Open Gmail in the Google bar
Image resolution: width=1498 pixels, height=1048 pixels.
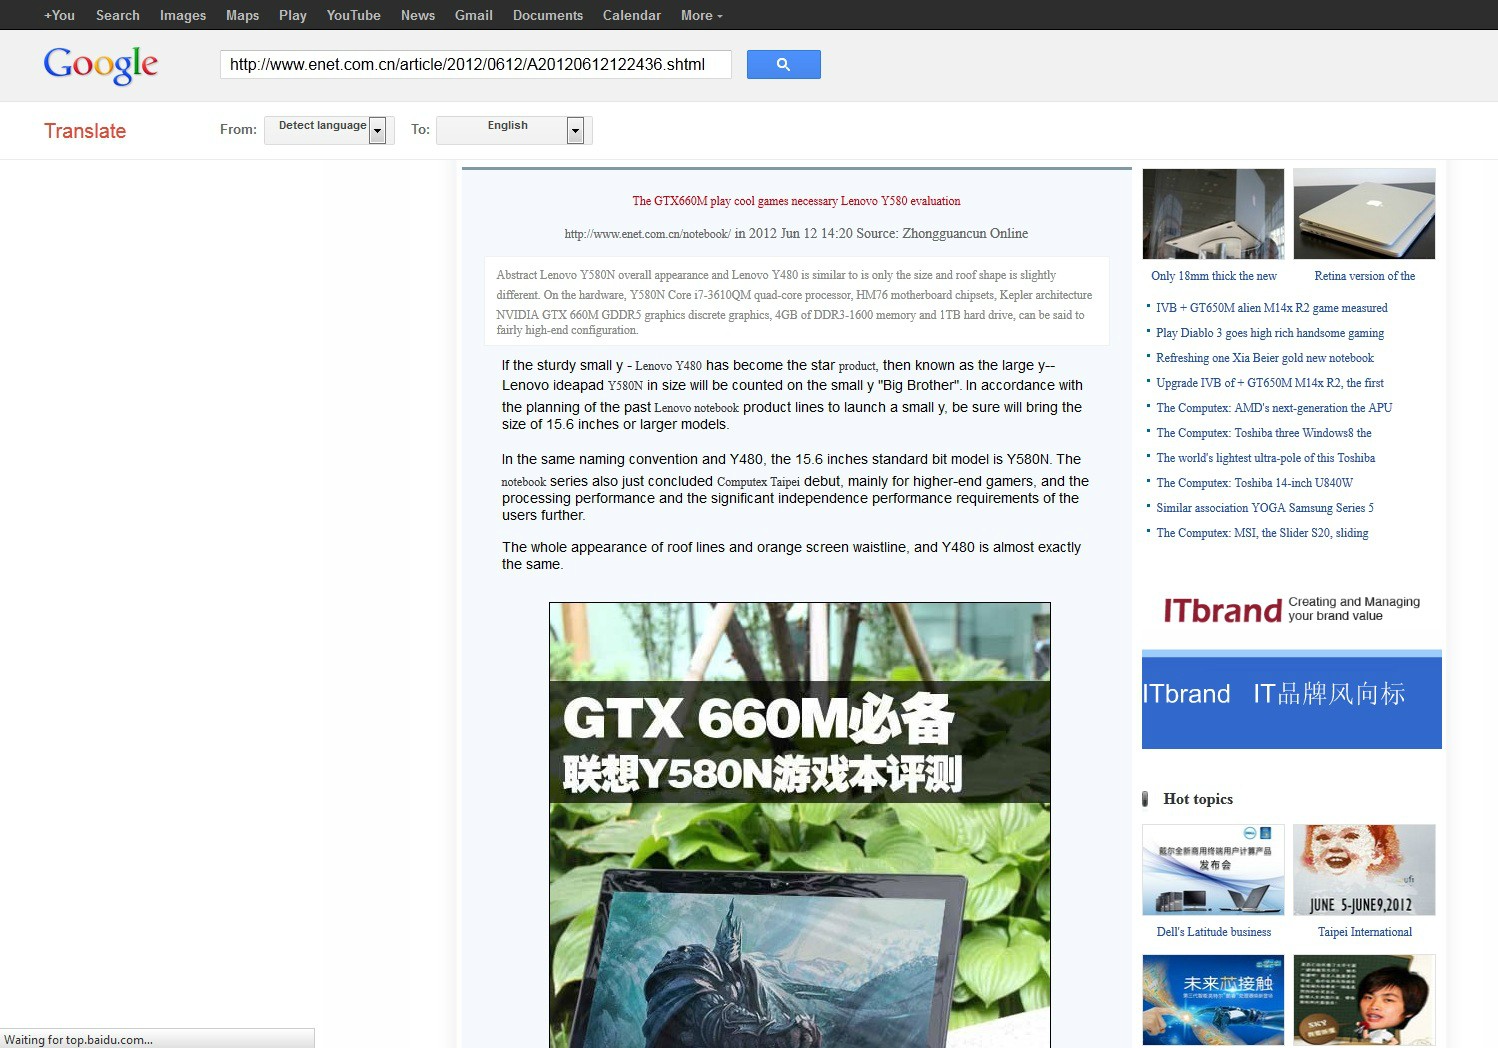(474, 15)
